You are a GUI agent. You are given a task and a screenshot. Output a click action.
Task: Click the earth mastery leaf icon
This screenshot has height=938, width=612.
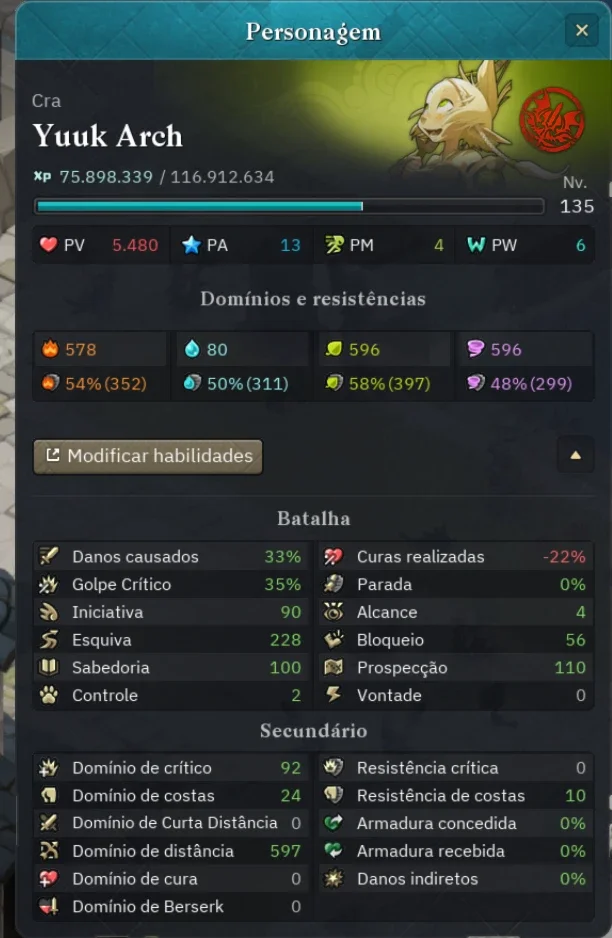point(333,349)
